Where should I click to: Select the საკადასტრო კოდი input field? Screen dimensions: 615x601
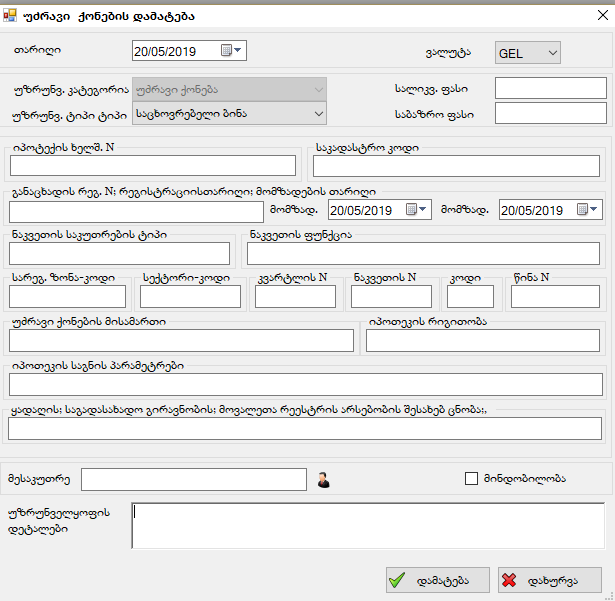click(x=456, y=166)
